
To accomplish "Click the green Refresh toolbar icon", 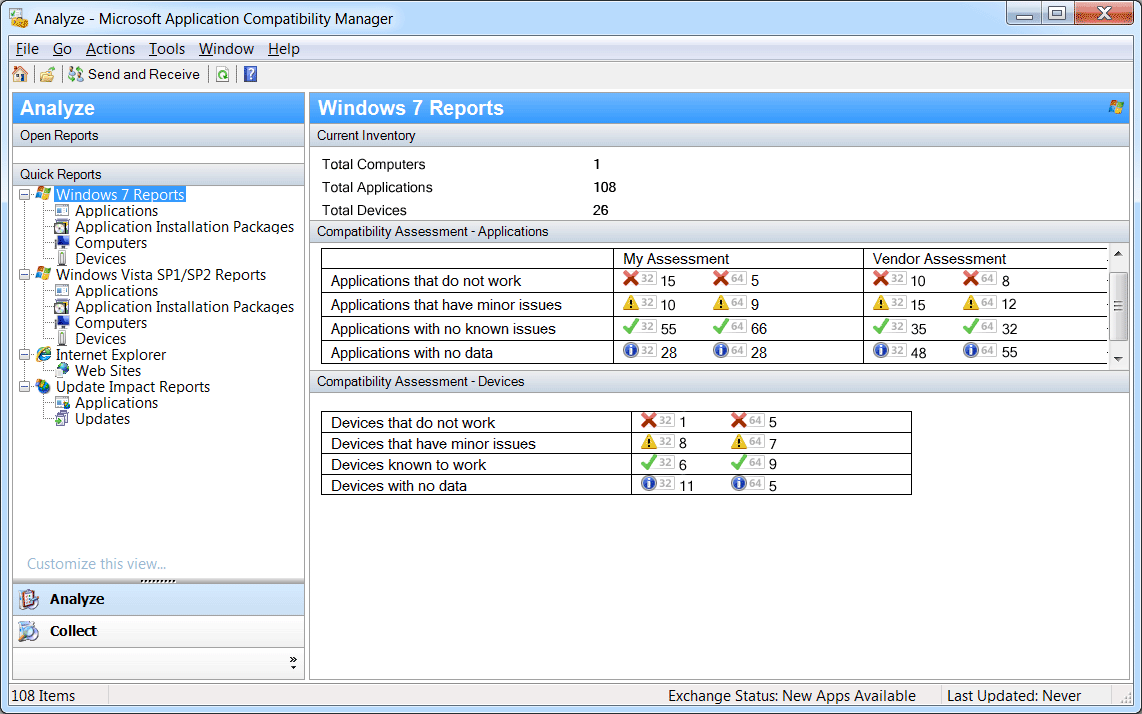I will point(223,74).
